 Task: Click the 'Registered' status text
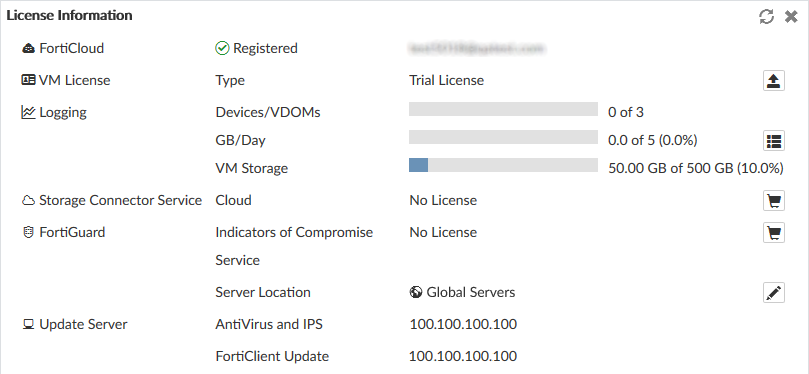pyautogui.click(x=265, y=48)
